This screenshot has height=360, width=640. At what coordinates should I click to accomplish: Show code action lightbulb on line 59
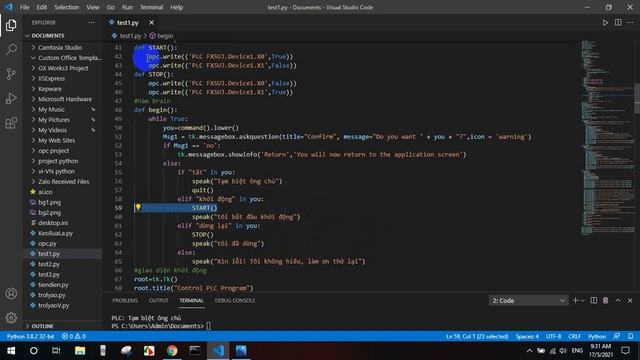[x=138, y=207]
